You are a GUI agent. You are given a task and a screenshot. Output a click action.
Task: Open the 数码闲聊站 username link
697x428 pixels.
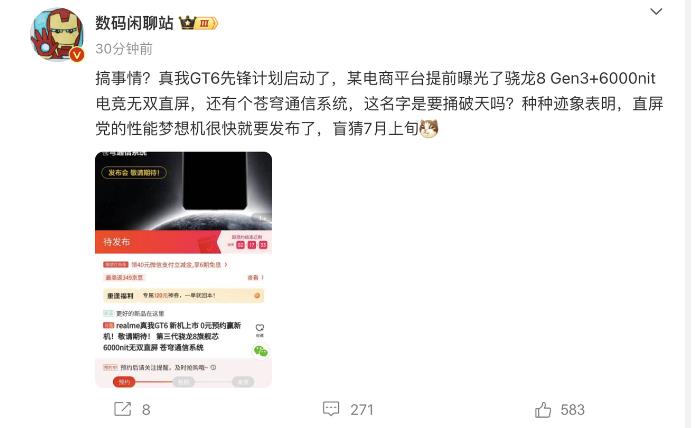pyautogui.click(x=134, y=23)
